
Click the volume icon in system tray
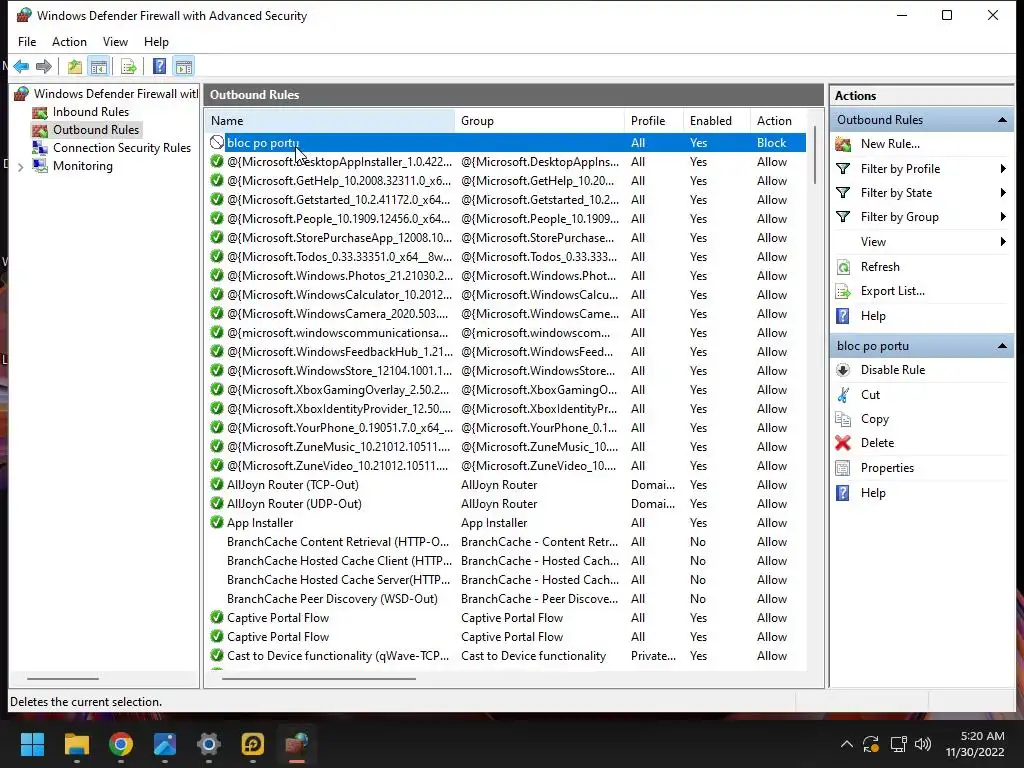click(923, 744)
